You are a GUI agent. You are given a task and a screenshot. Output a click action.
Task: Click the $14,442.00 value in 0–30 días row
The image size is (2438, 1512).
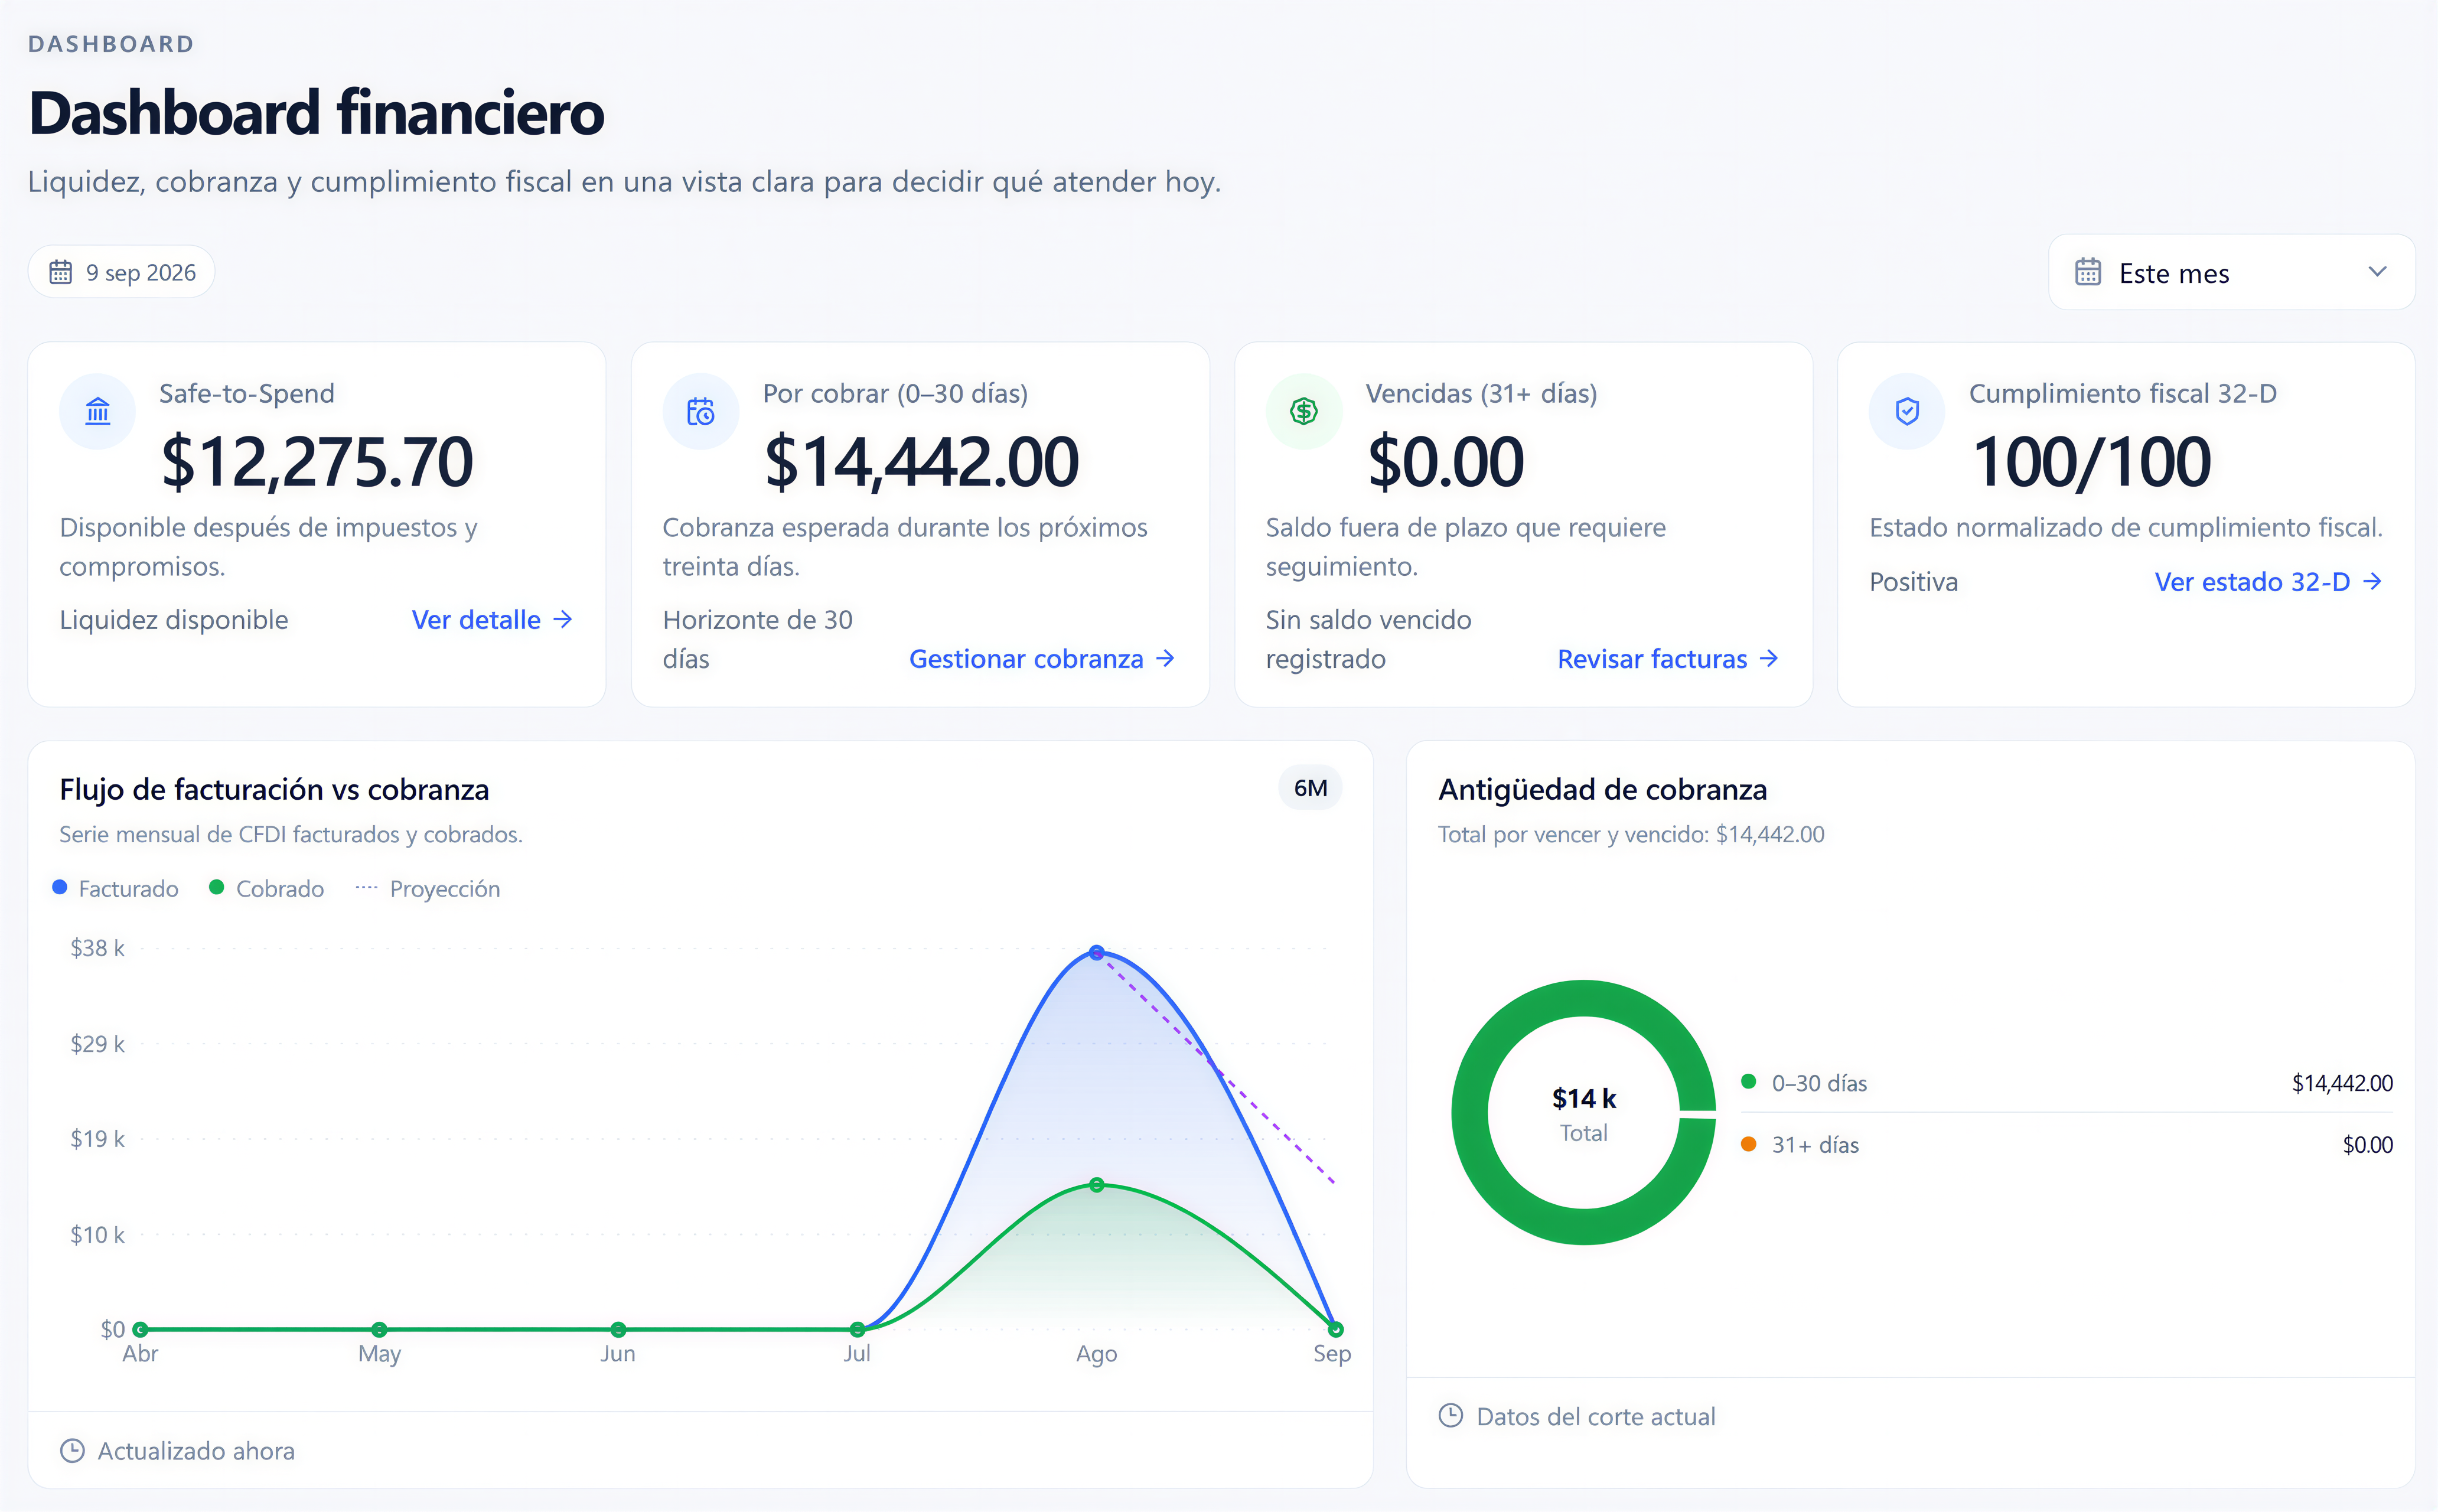(x=2342, y=1083)
